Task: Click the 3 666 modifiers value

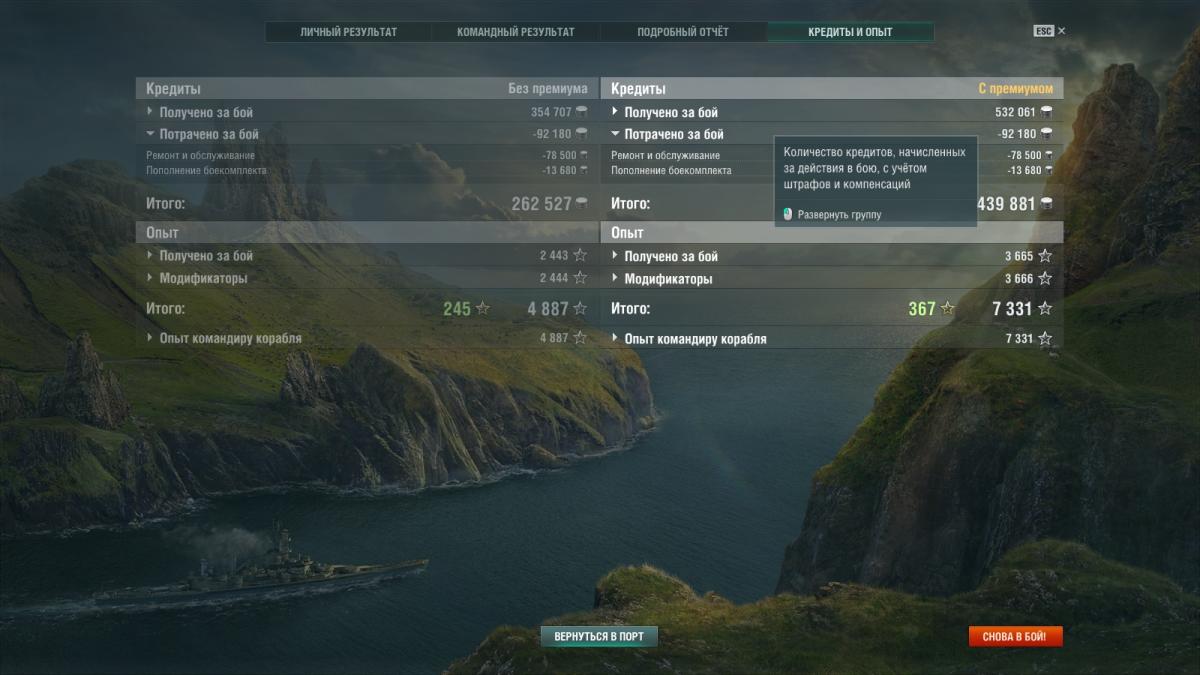Action: tap(1019, 278)
